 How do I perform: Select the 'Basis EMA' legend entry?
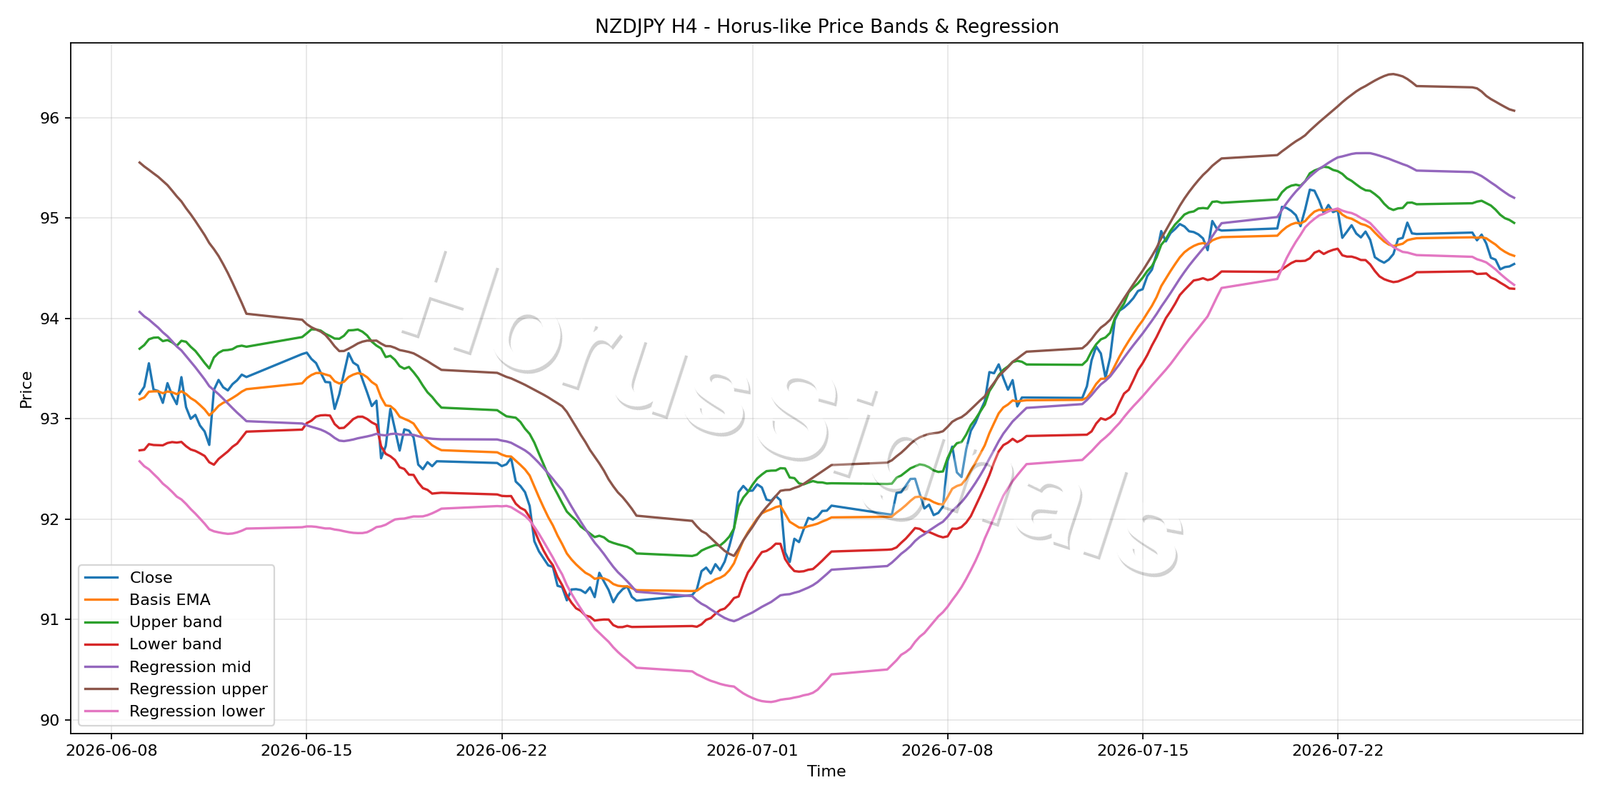click(x=169, y=600)
